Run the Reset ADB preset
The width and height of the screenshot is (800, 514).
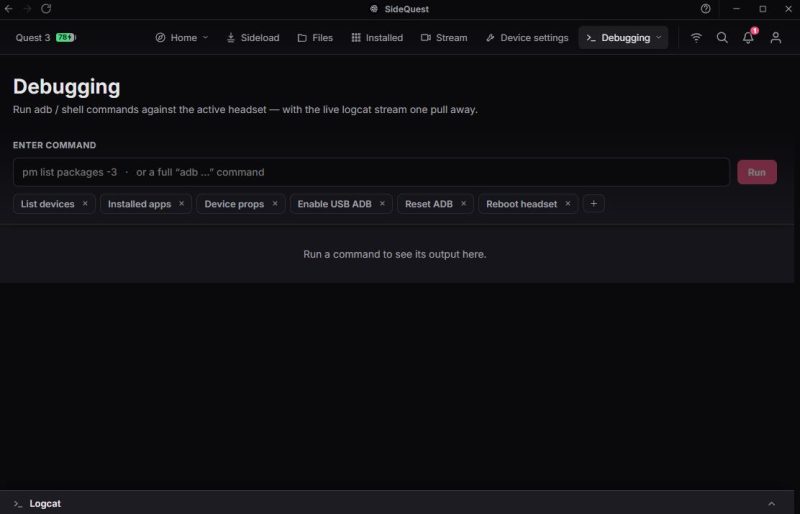[x=429, y=204]
